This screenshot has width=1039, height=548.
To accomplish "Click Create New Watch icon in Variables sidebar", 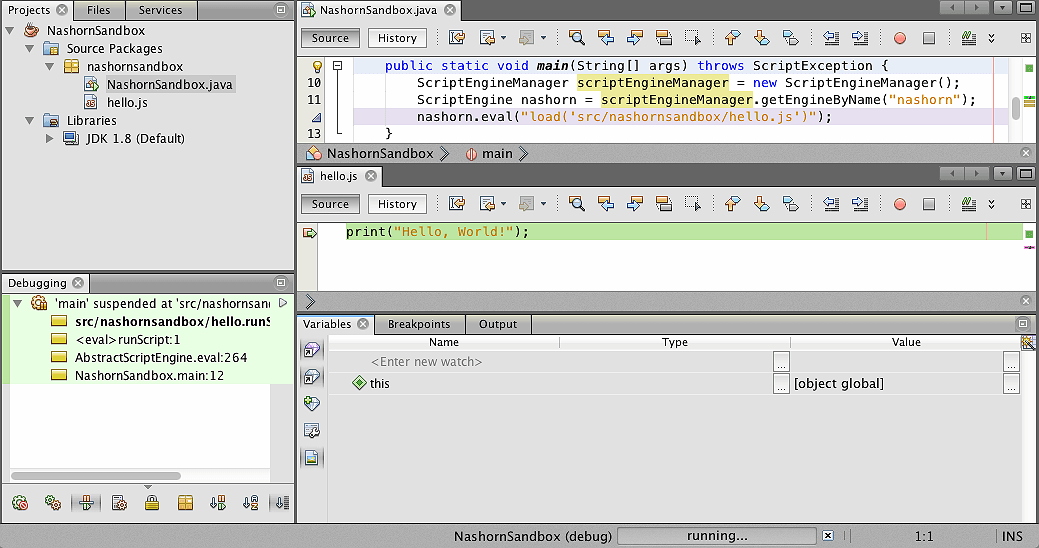I will (x=312, y=404).
